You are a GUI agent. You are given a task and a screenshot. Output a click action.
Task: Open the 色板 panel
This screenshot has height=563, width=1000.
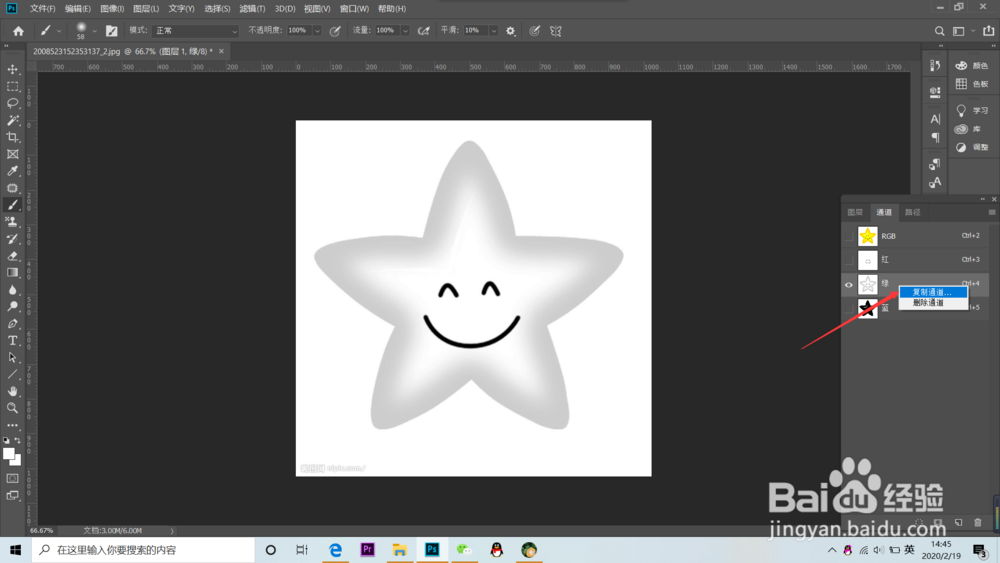pyautogui.click(x=972, y=84)
